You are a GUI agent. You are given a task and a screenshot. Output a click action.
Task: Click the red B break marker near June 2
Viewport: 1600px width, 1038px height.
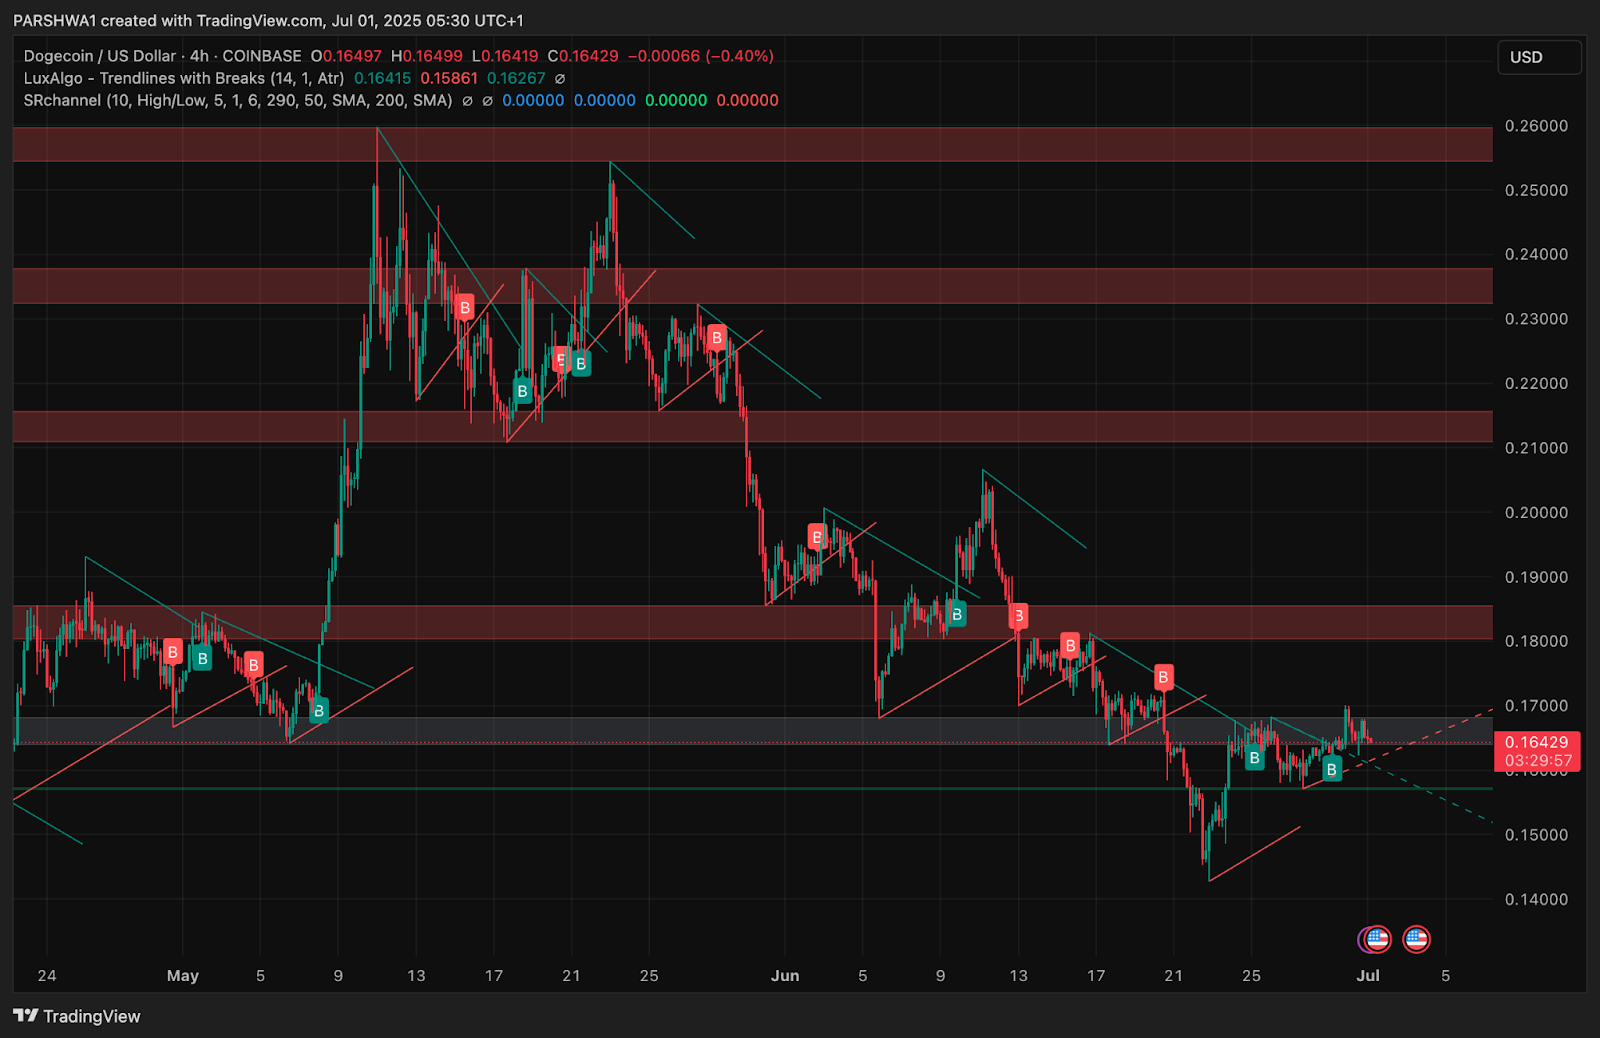click(x=816, y=537)
